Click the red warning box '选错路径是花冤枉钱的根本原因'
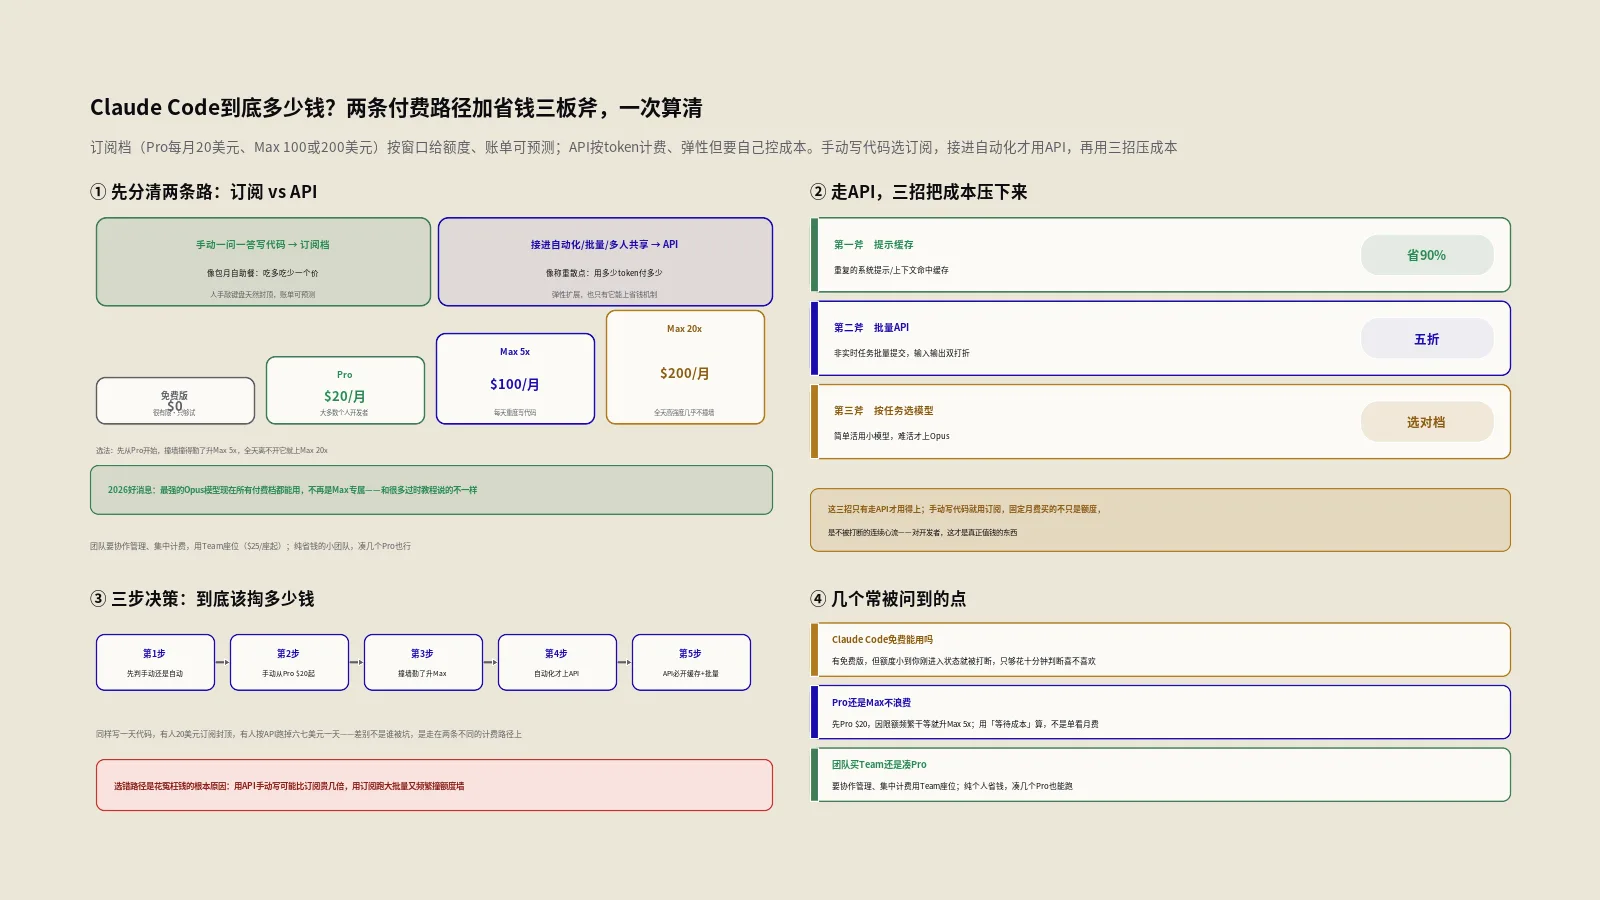1600x900 pixels. pyautogui.click(x=434, y=785)
